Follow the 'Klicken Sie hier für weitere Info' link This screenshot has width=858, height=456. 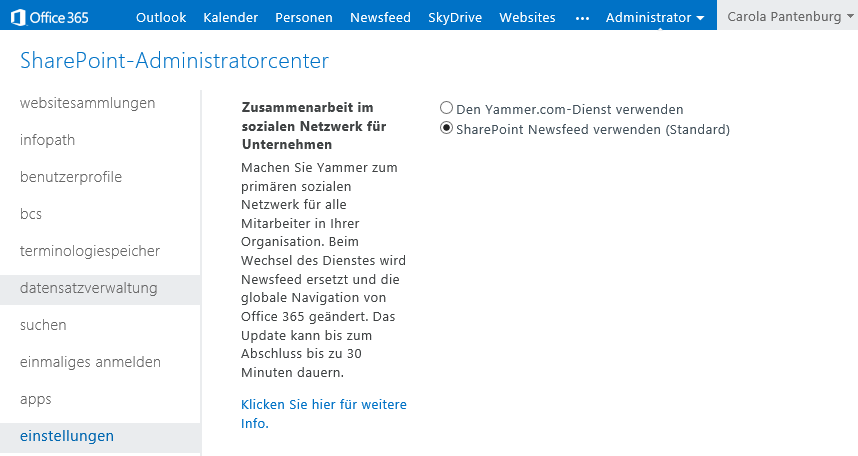point(324,414)
